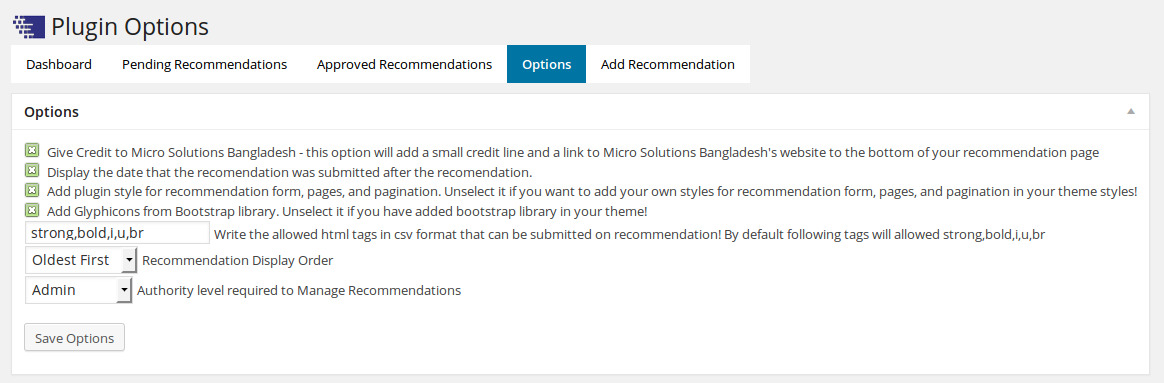This screenshot has height=383, width=1164.
Task: Untick Add Glyphicons from Bootstrap library
Action: 32,210
